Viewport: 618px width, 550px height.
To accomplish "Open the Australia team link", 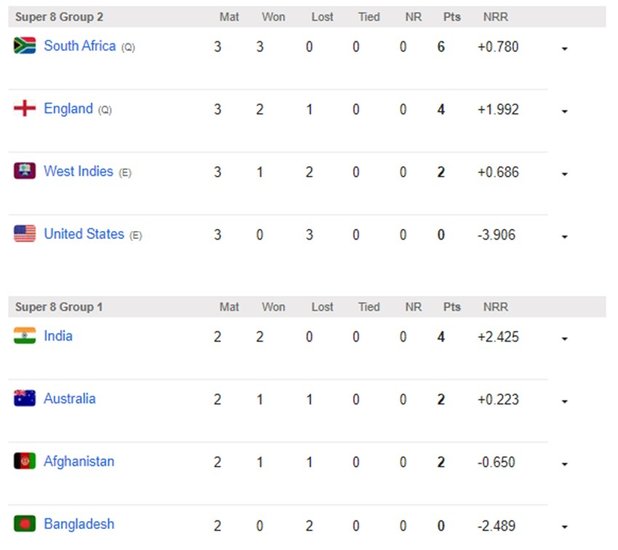I will [70, 399].
